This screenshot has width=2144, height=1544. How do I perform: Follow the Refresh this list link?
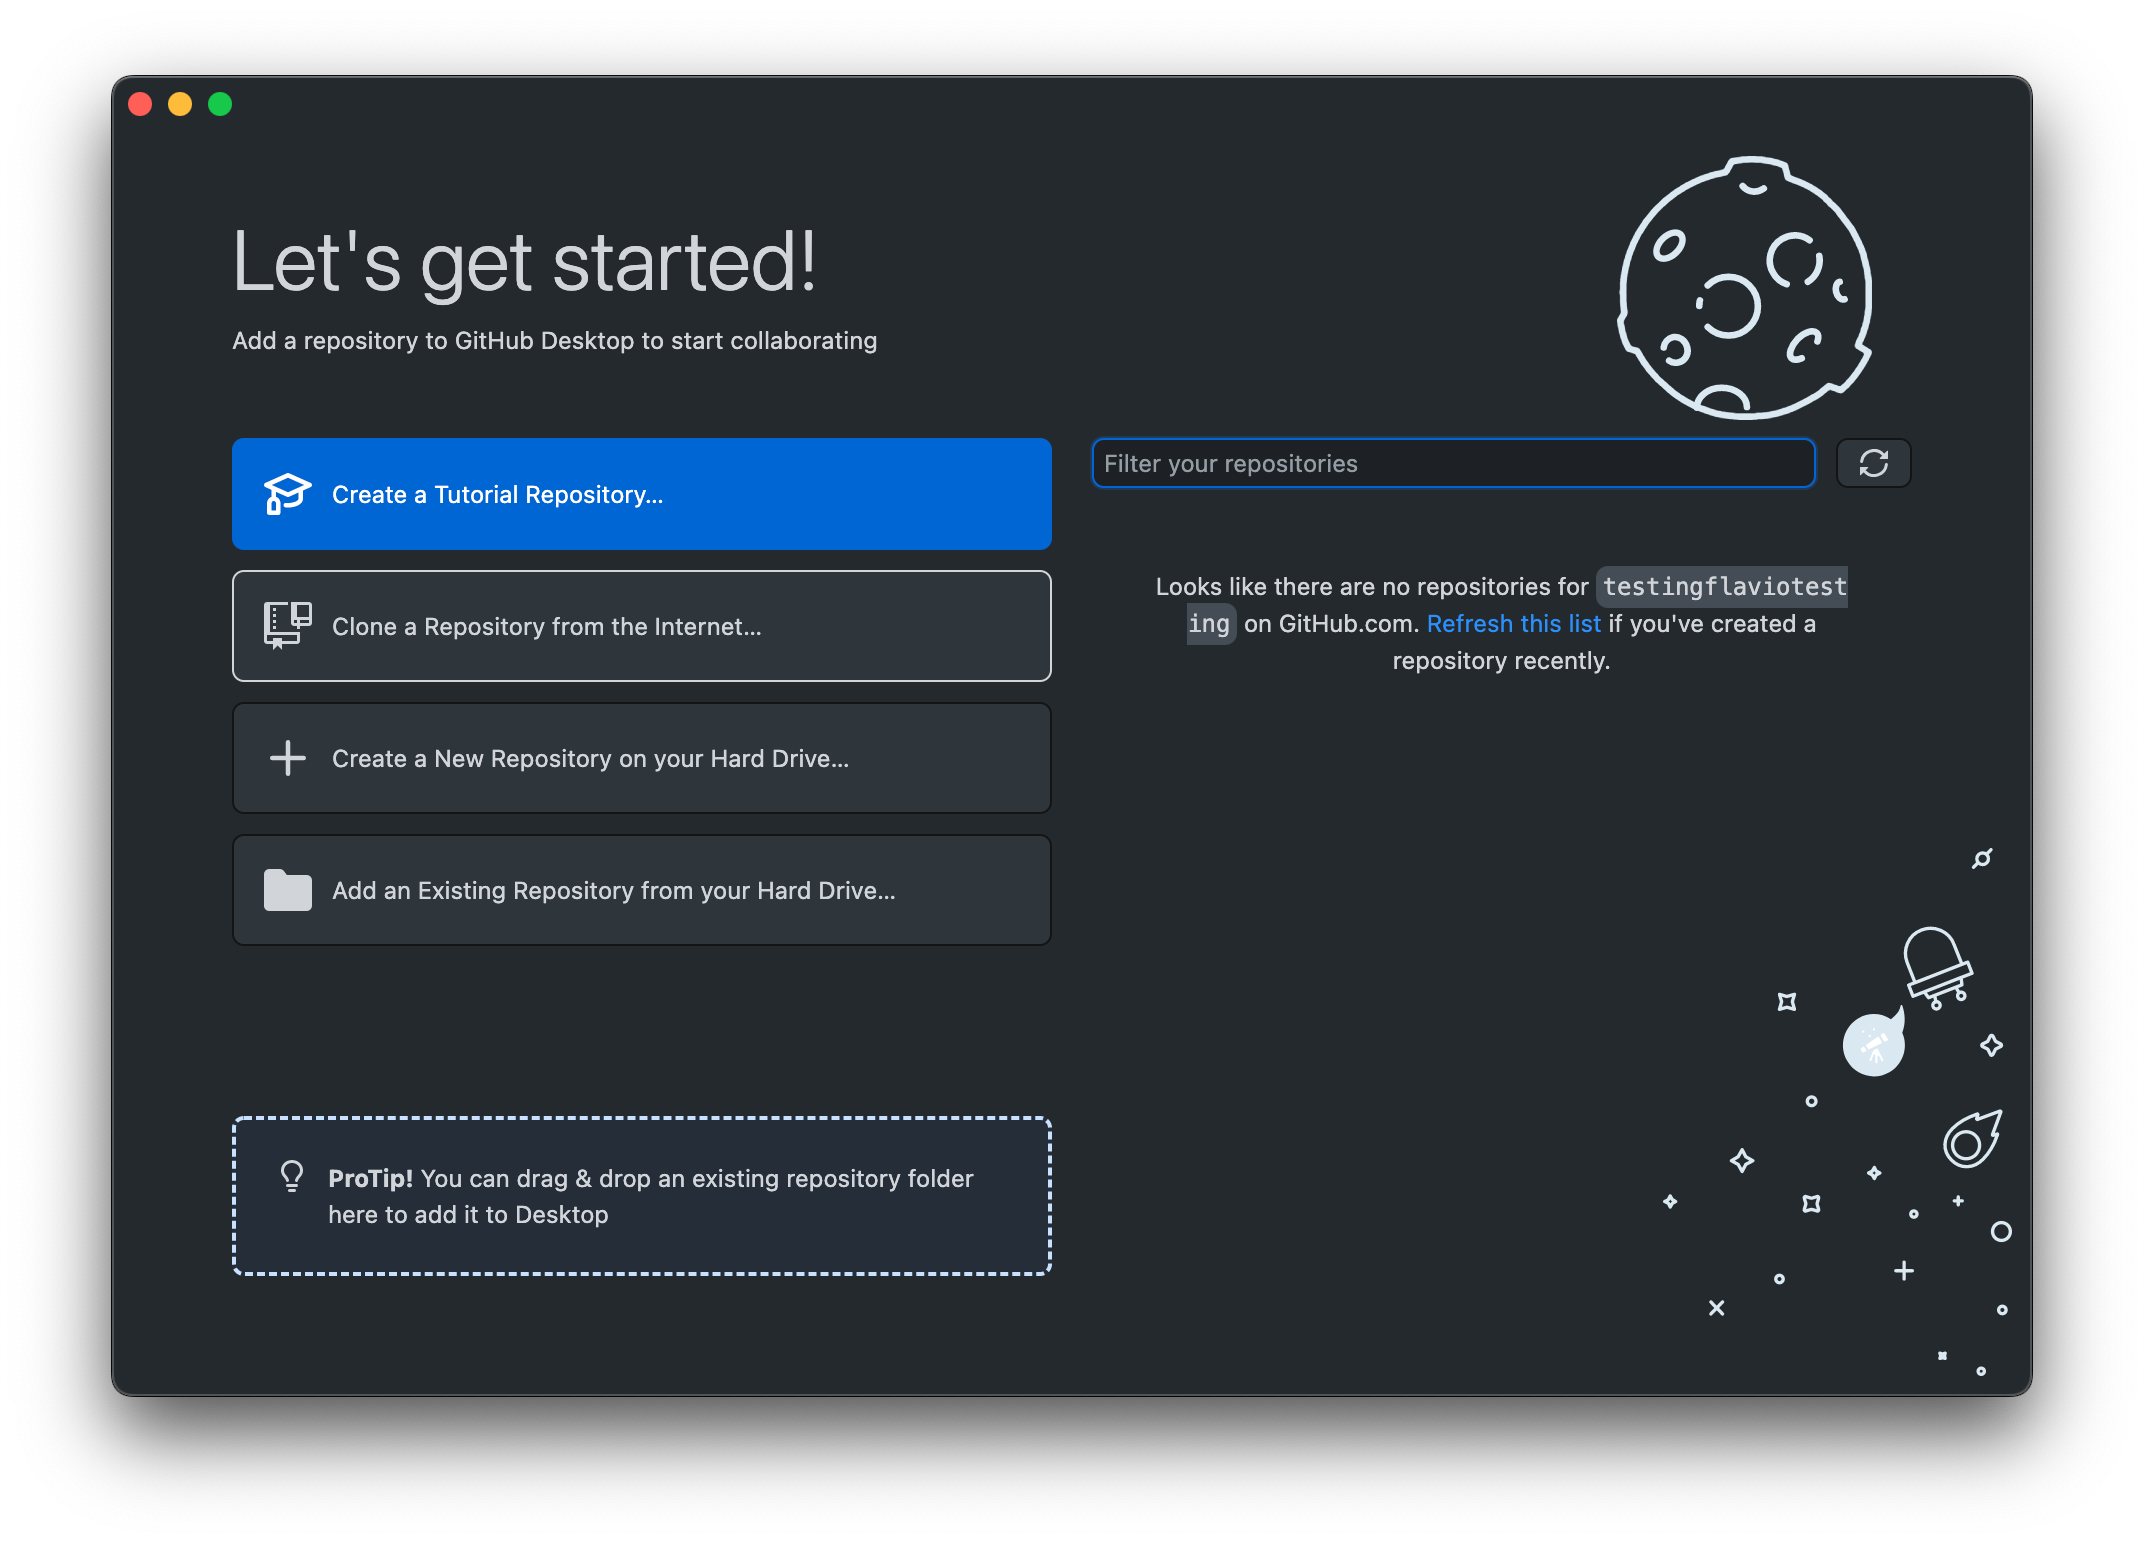[1513, 624]
